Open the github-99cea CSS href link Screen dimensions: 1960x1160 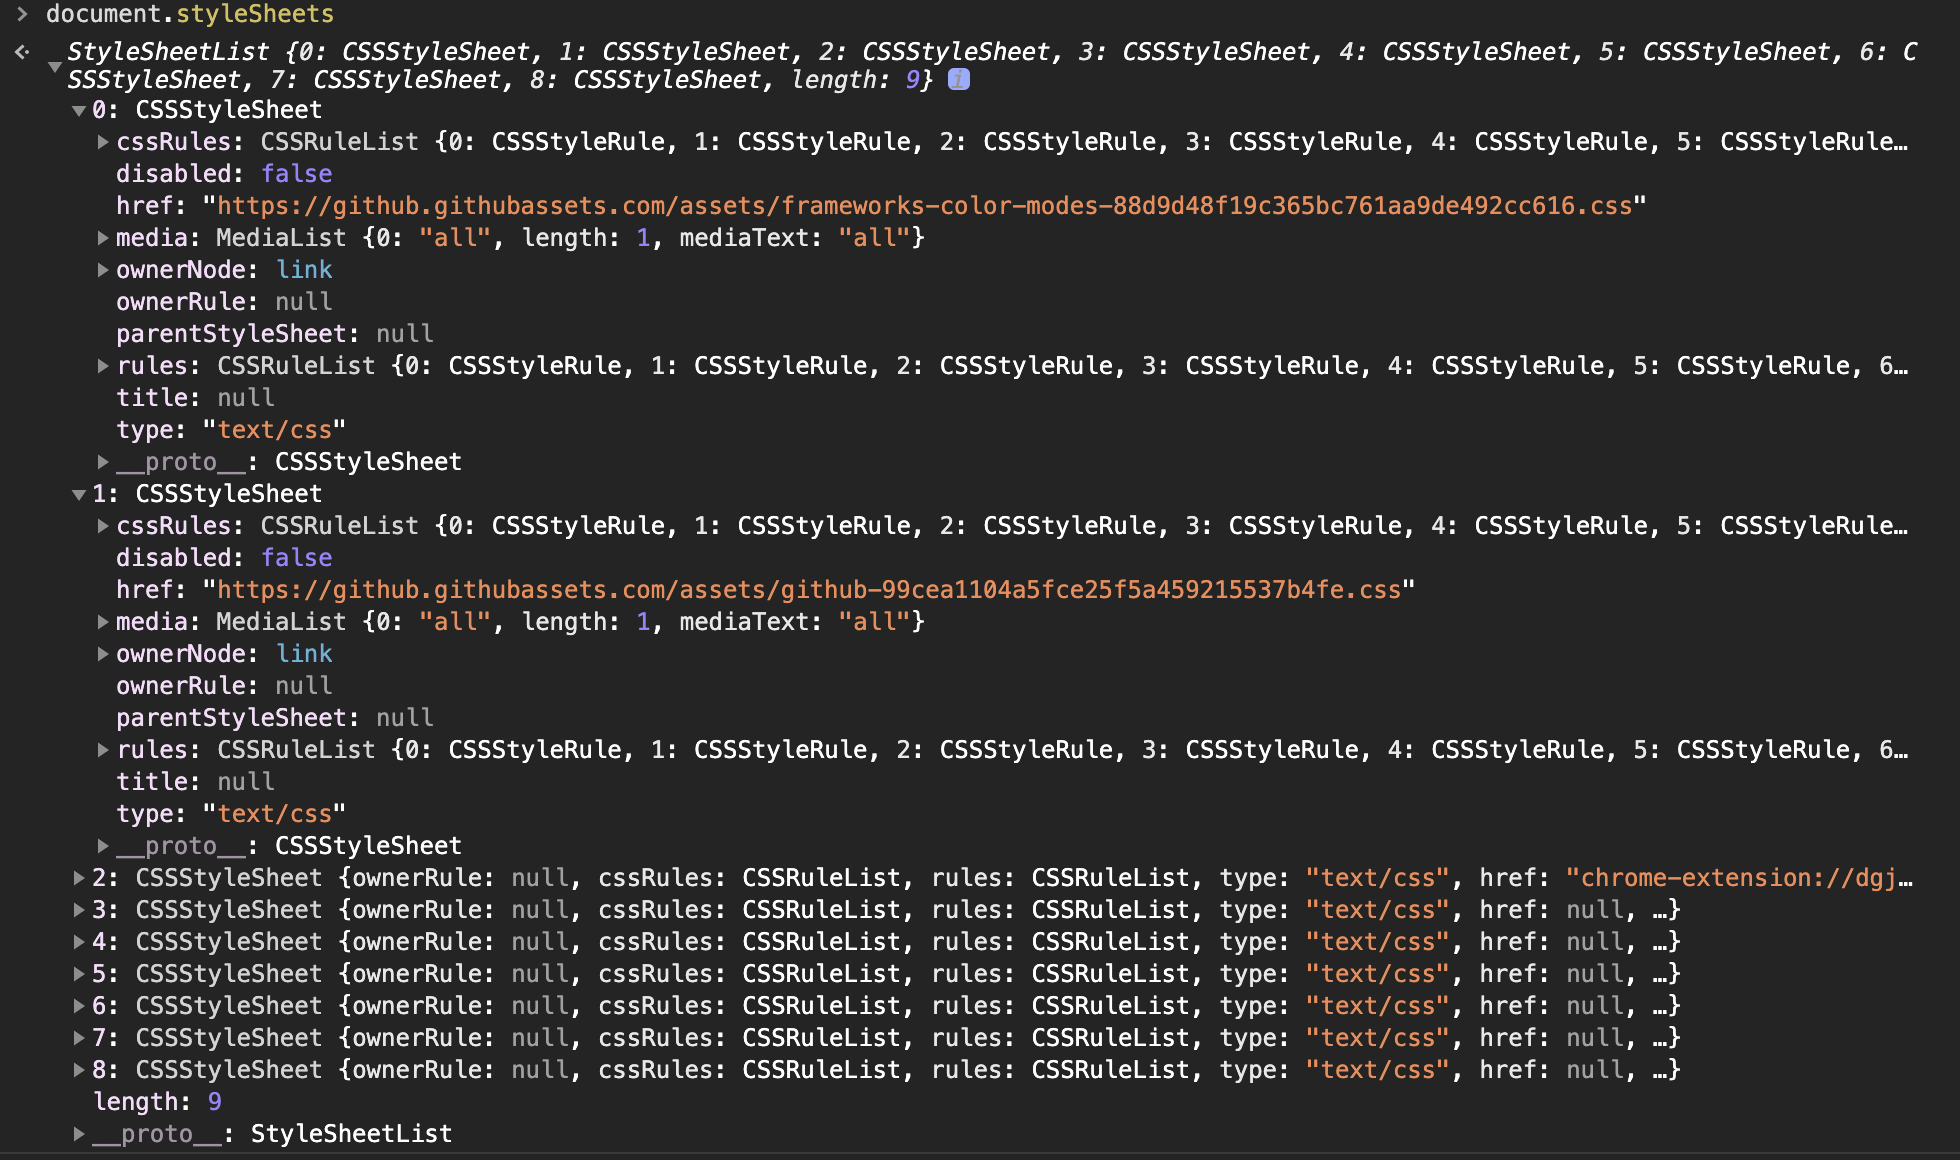coord(808,590)
